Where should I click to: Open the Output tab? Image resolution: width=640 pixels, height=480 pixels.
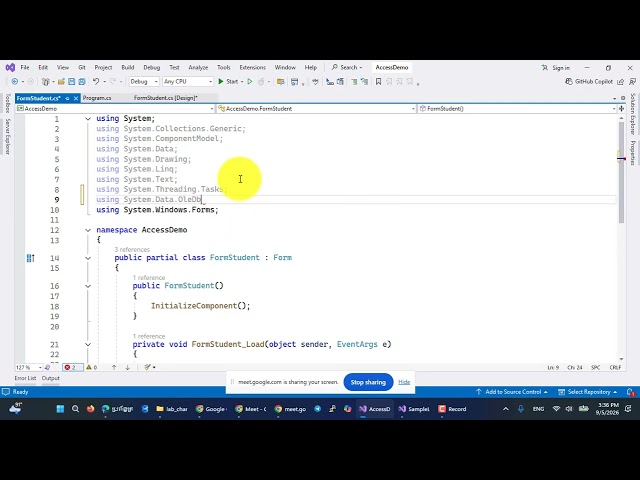[x=51, y=378]
